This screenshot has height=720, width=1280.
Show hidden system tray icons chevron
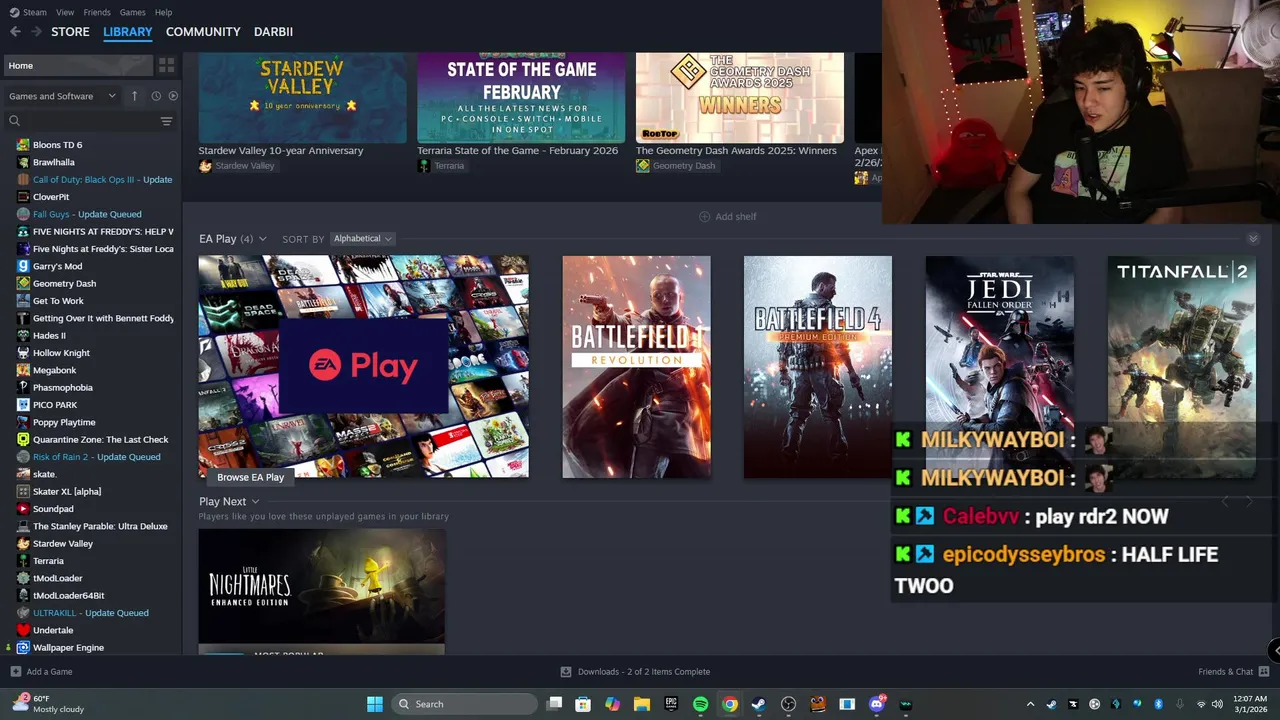coord(1030,704)
